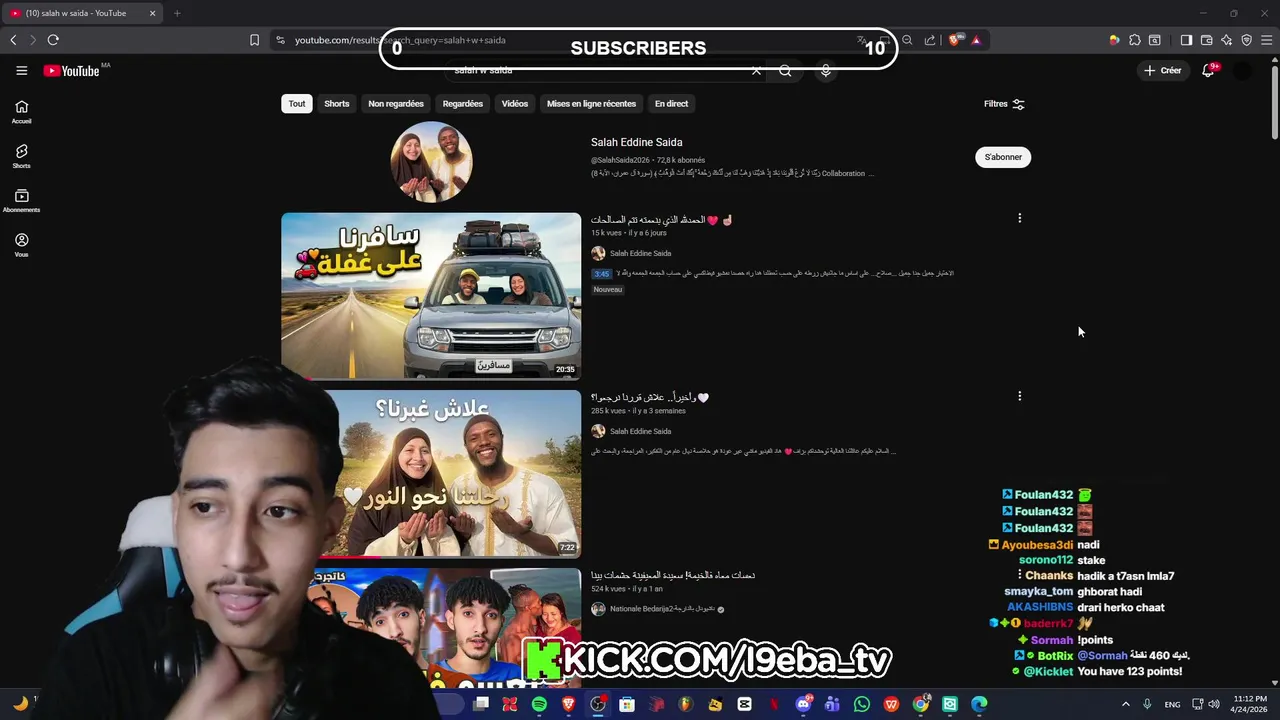Open the account avatar menu
This screenshot has height=720, width=1280.
click(x=1242, y=71)
